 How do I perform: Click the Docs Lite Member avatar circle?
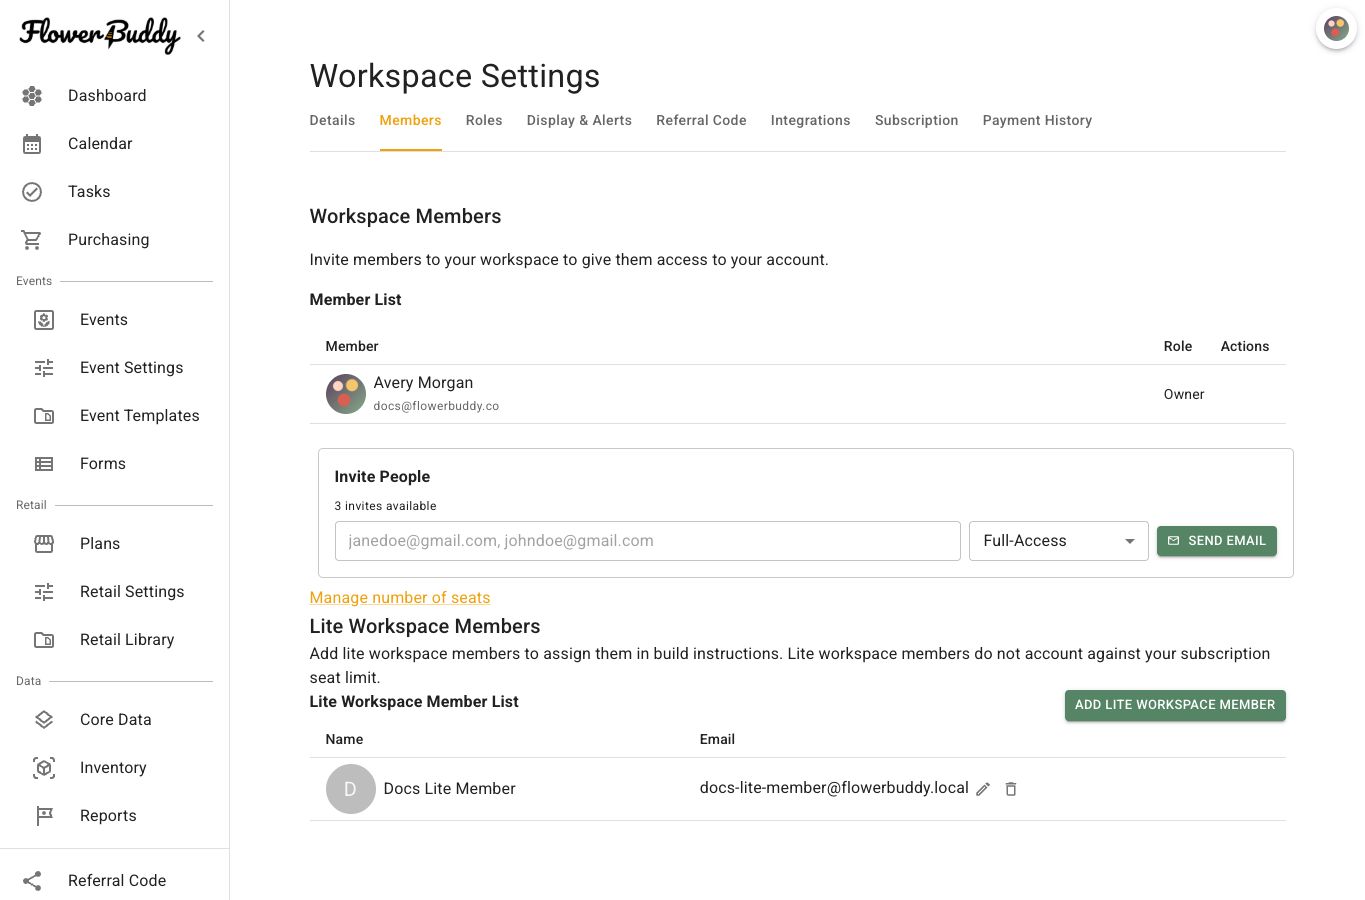[351, 789]
